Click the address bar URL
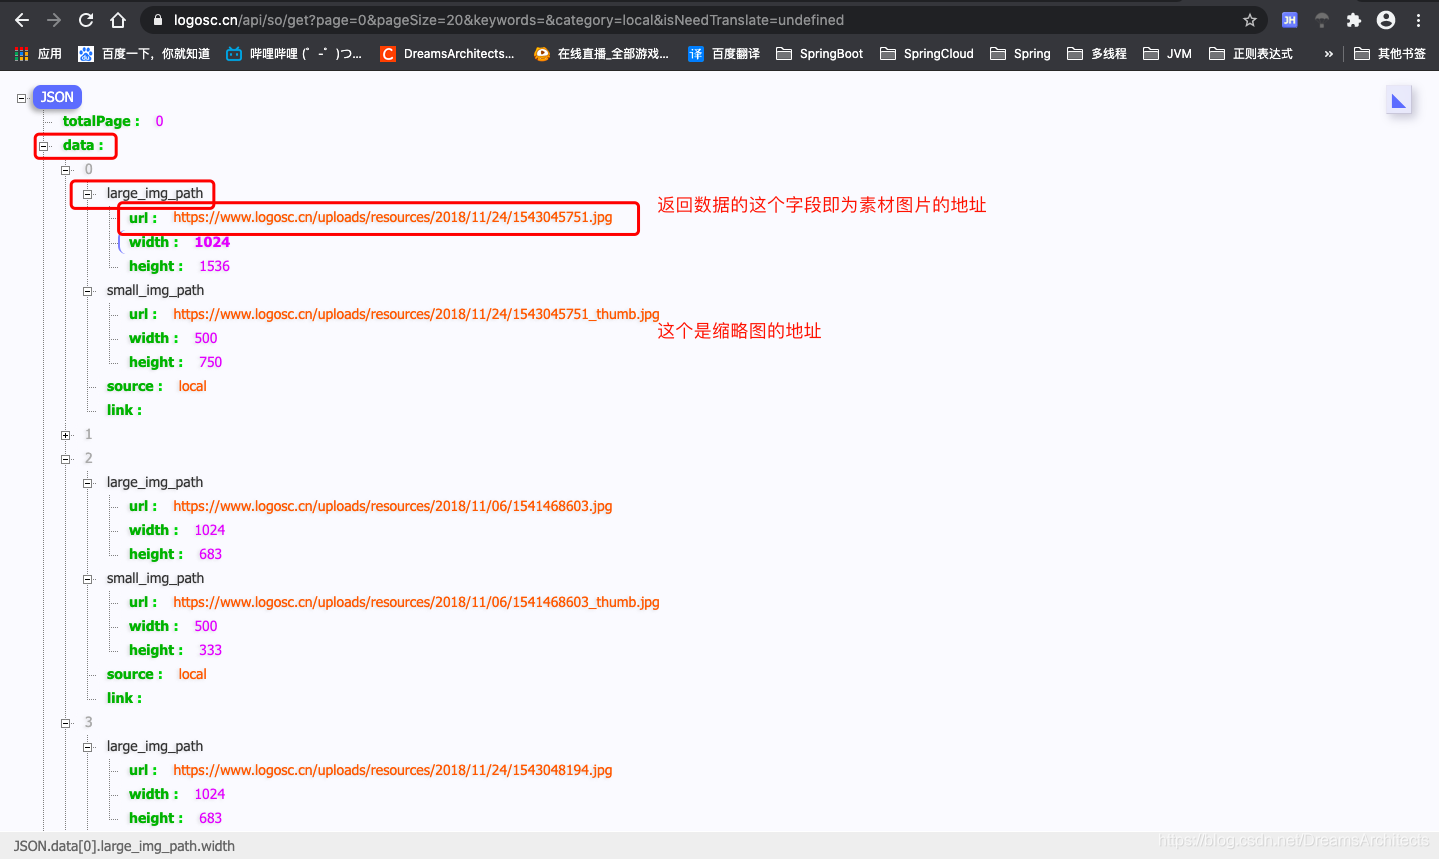 (x=508, y=20)
